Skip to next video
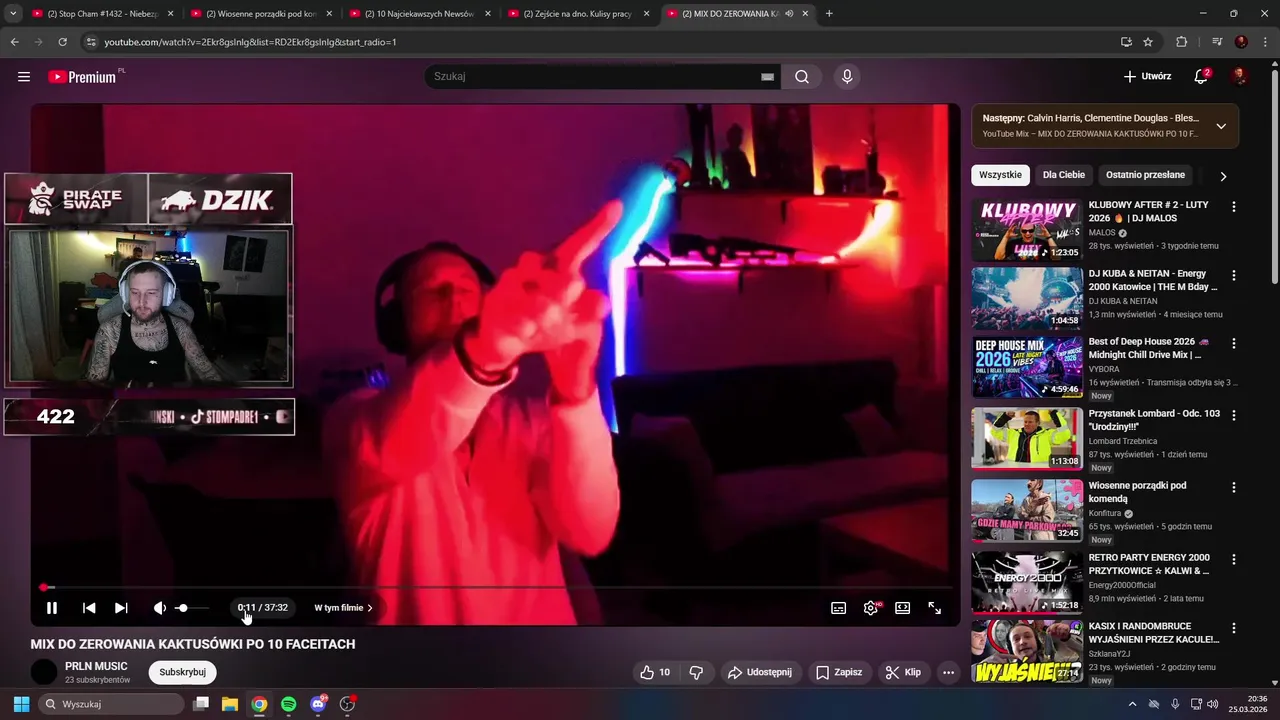 121,608
